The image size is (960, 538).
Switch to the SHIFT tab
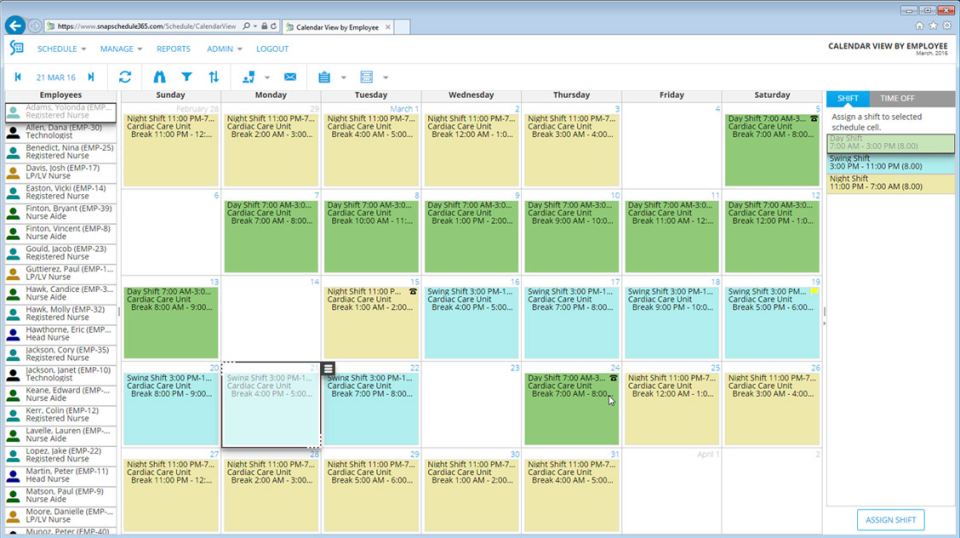(x=847, y=98)
